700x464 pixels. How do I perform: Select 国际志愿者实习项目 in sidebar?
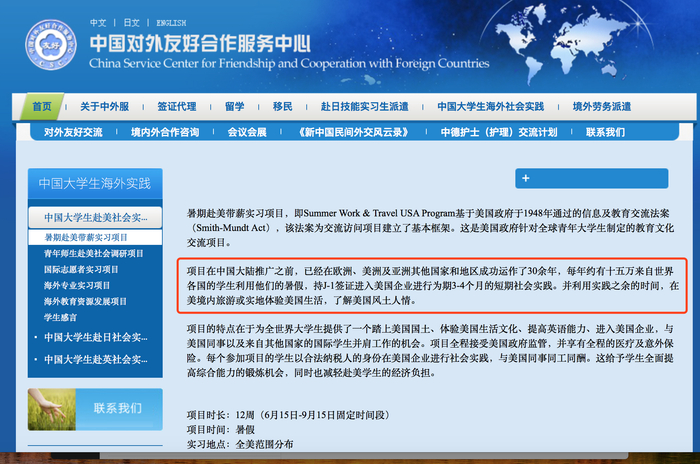pos(81,269)
